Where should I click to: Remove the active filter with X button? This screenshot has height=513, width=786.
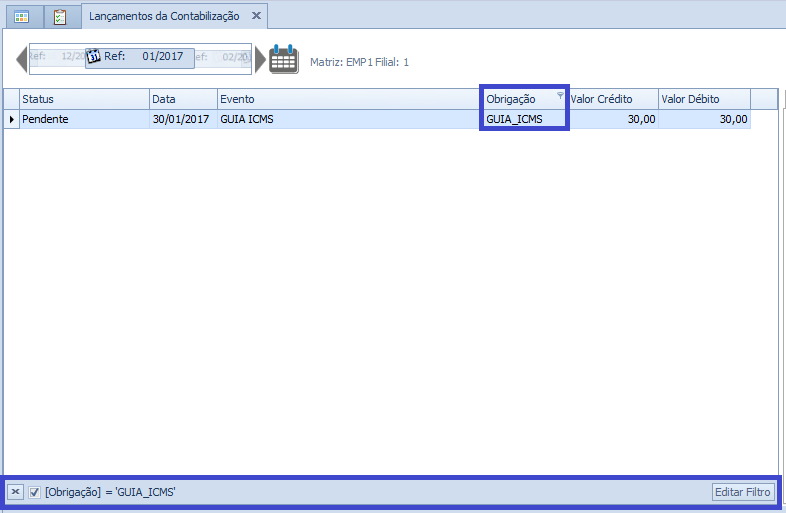pyautogui.click(x=16, y=492)
